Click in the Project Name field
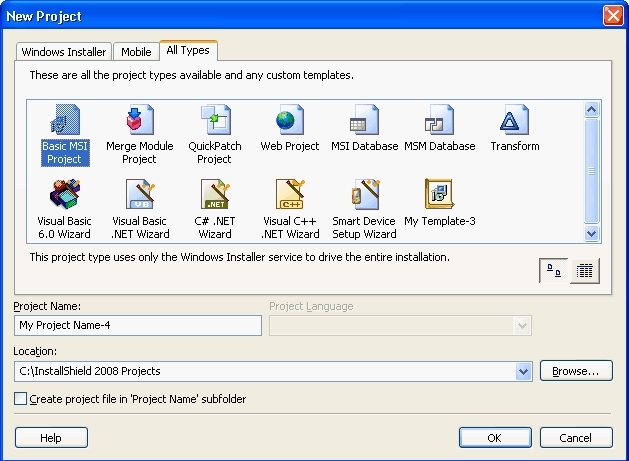Viewport: 629px width, 461px height. [x=138, y=325]
